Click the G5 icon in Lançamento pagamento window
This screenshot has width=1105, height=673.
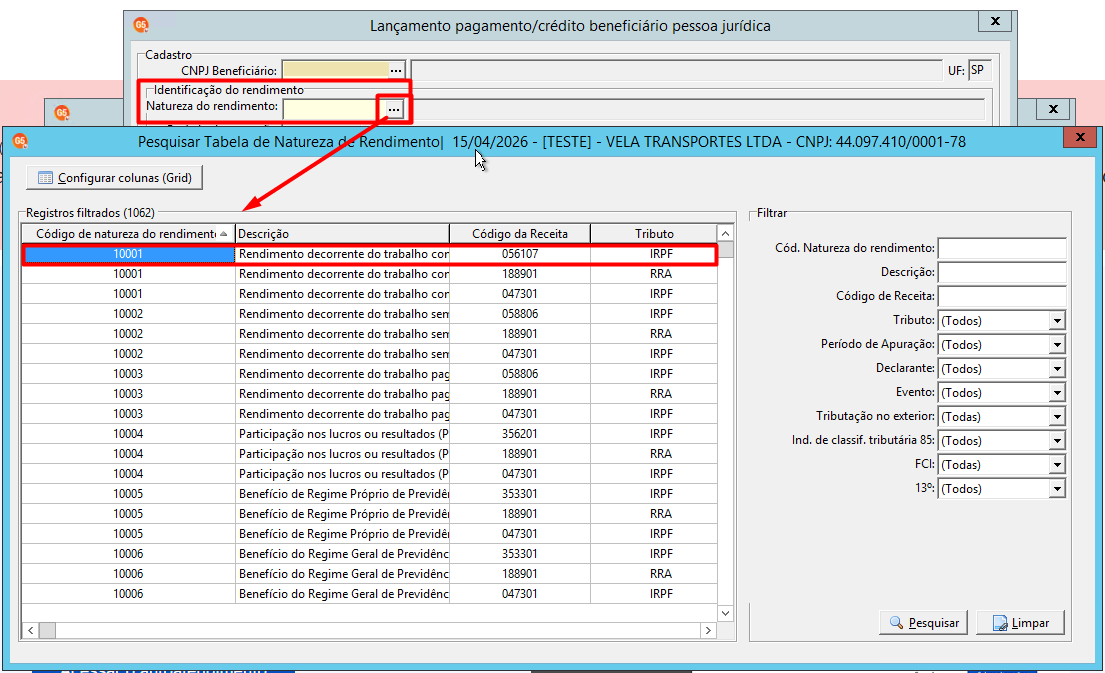tap(141, 25)
